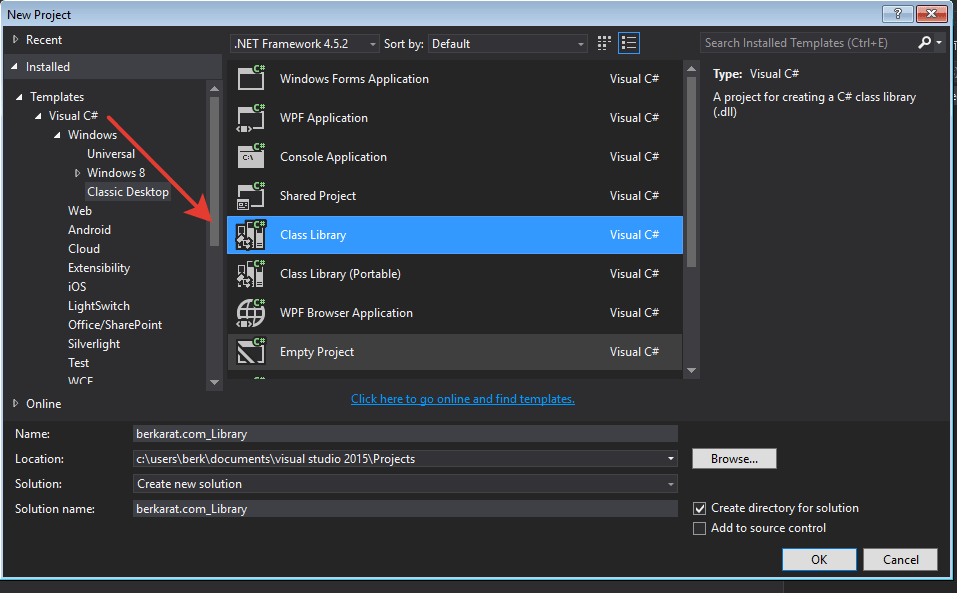Click the template list scroll down arrow
This screenshot has height=593, width=957.
[691, 370]
